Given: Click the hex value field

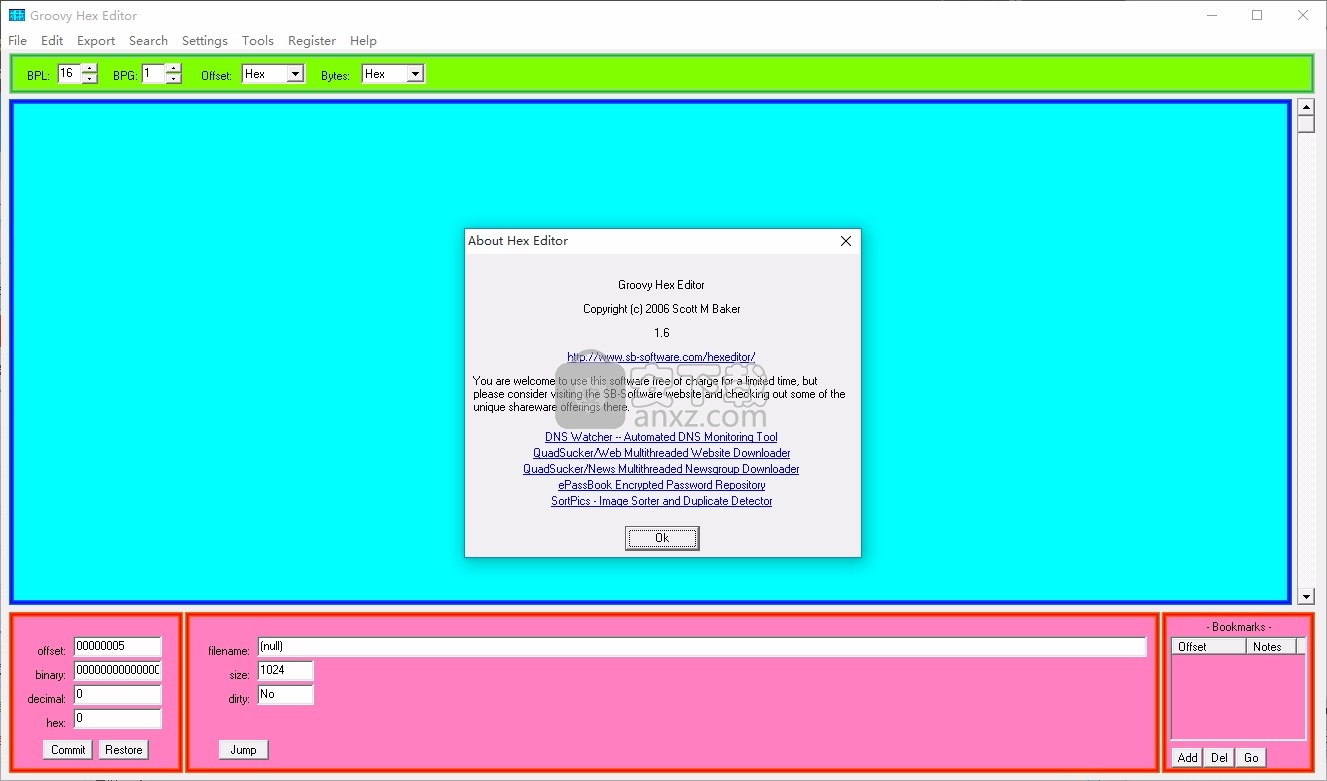Looking at the screenshot, I should click(x=118, y=719).
